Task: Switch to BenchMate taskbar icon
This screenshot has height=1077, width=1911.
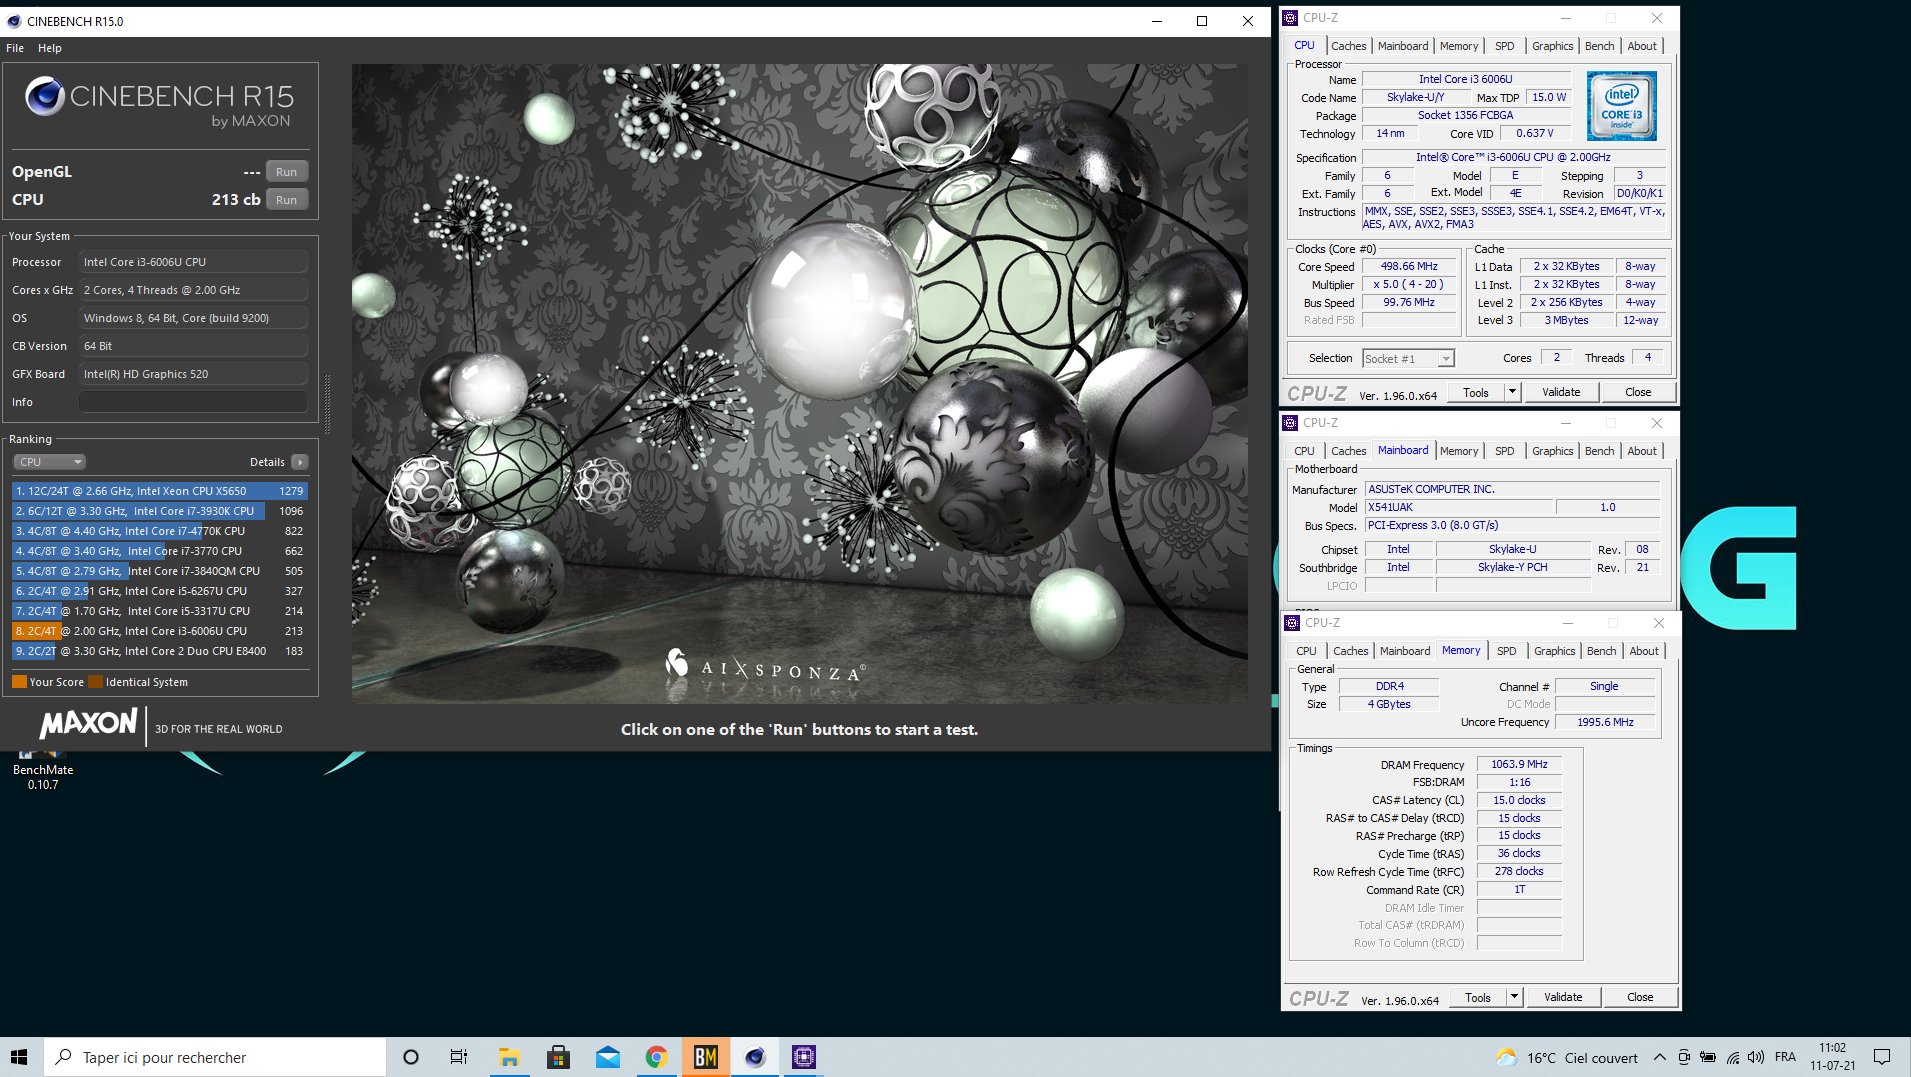Action: pyautogui.click(x=705, y=1057)
